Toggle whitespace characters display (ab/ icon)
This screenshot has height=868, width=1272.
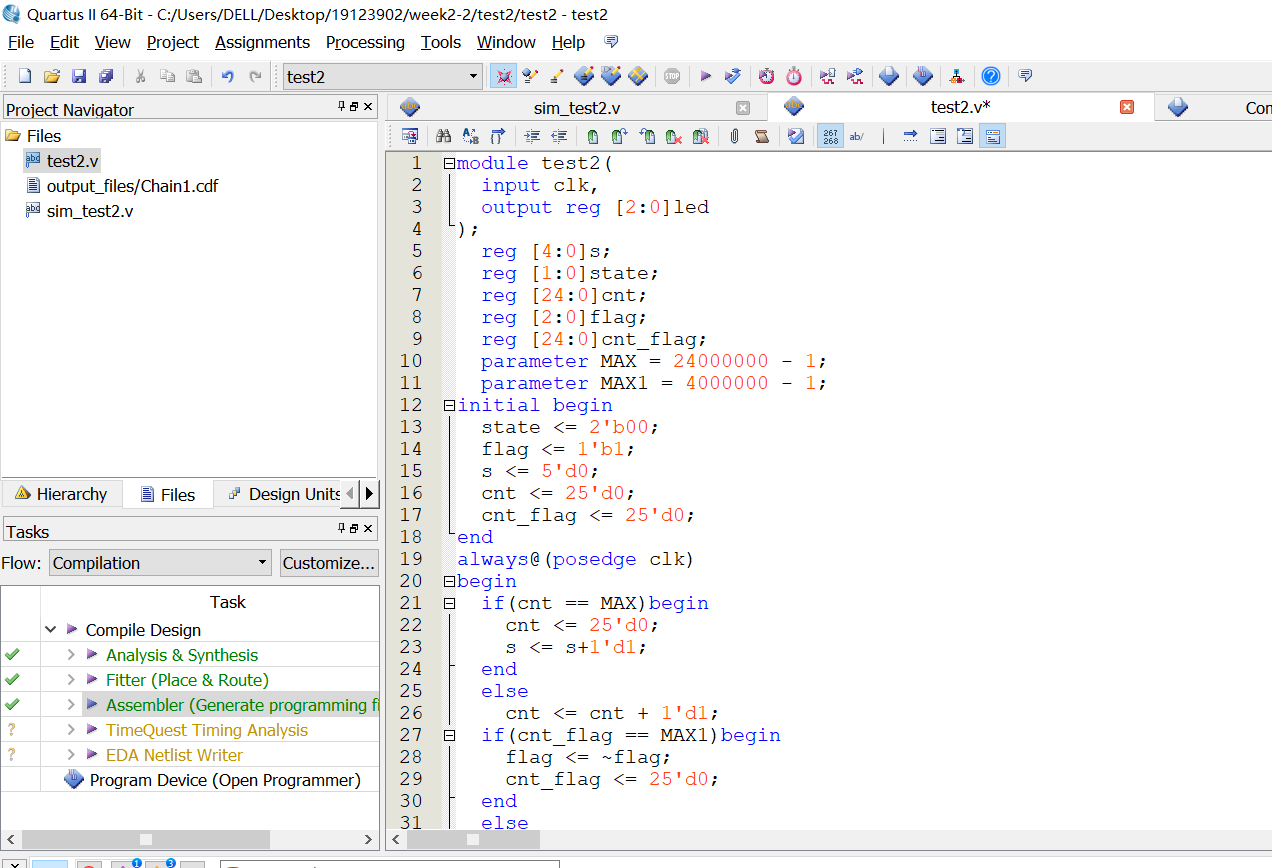[857, 136]
